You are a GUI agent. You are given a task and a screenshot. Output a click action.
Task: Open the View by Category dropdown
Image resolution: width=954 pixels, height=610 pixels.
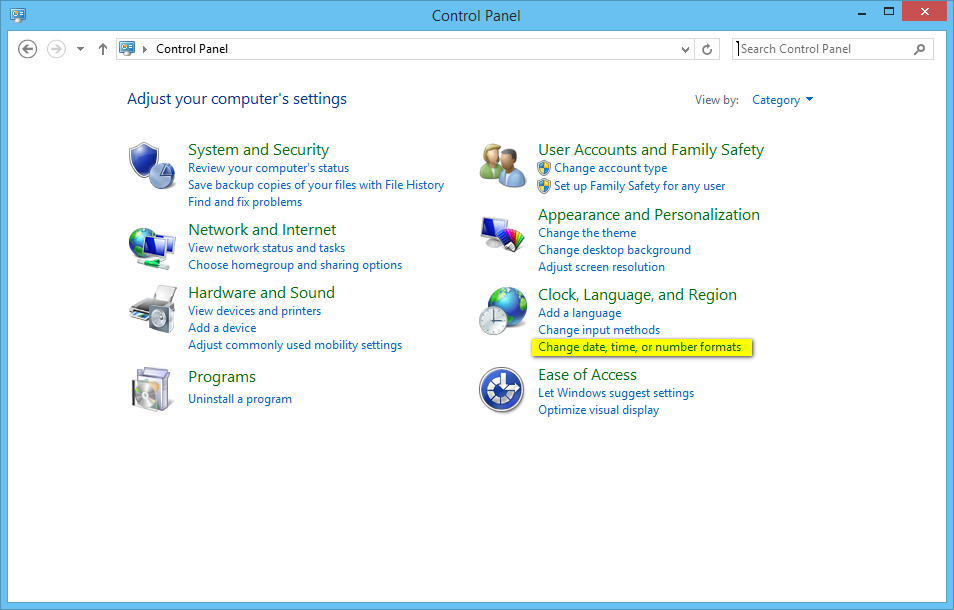pos(783,100)
